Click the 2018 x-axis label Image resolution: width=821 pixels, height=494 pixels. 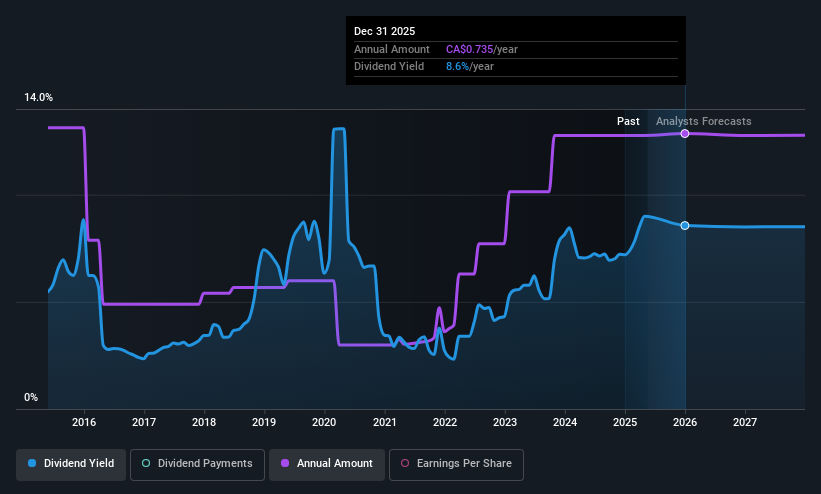click(x=204, y=422)
